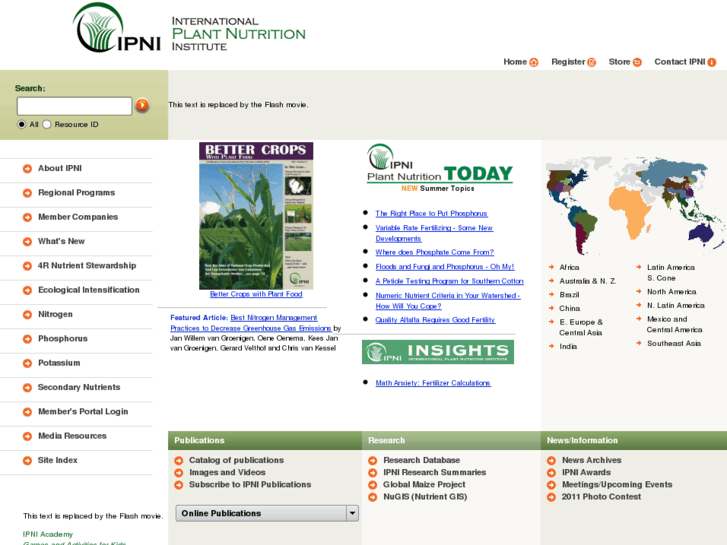Open the Online Publications dropdown

coord(267,513)
